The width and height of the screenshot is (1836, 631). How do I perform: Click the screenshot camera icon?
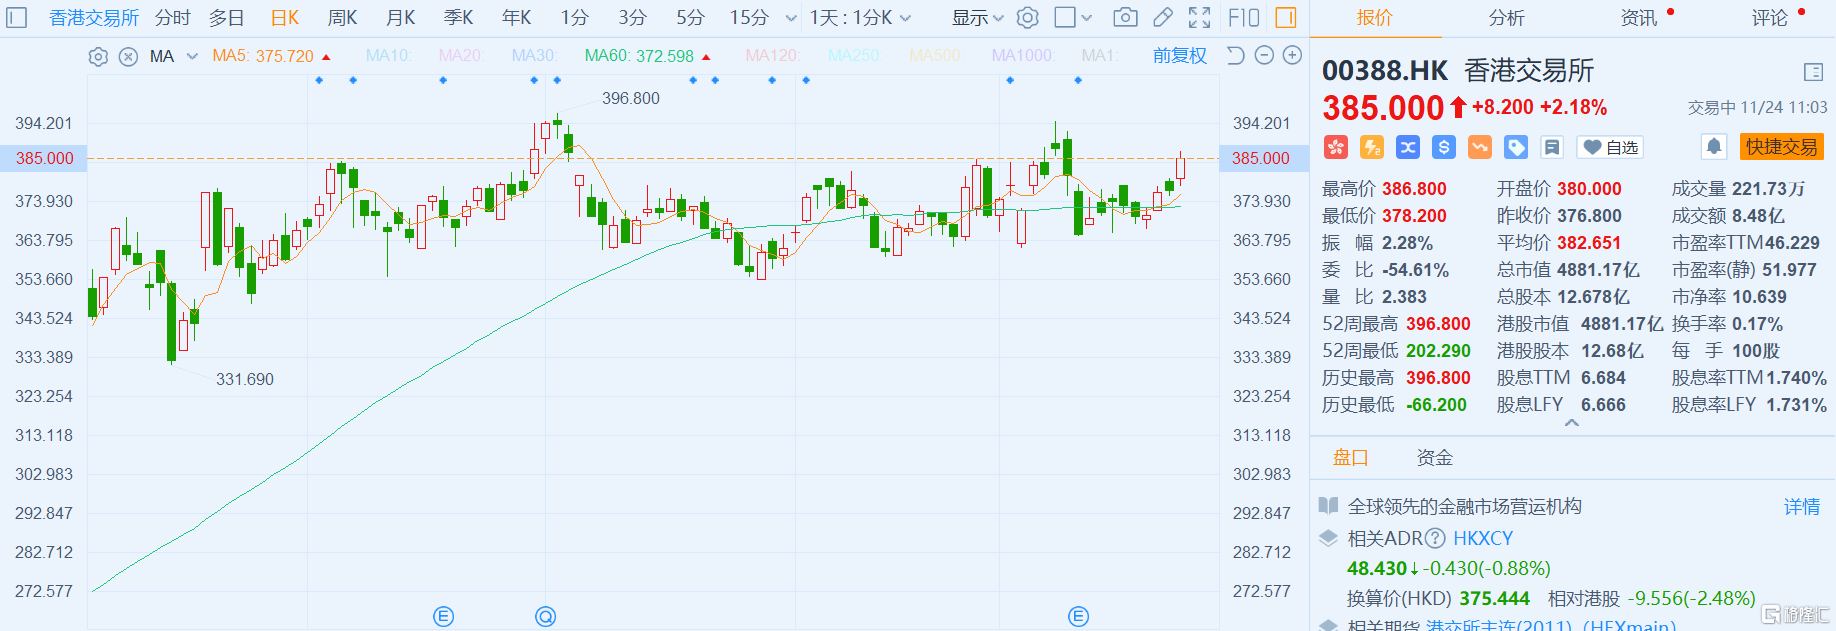1125,17
